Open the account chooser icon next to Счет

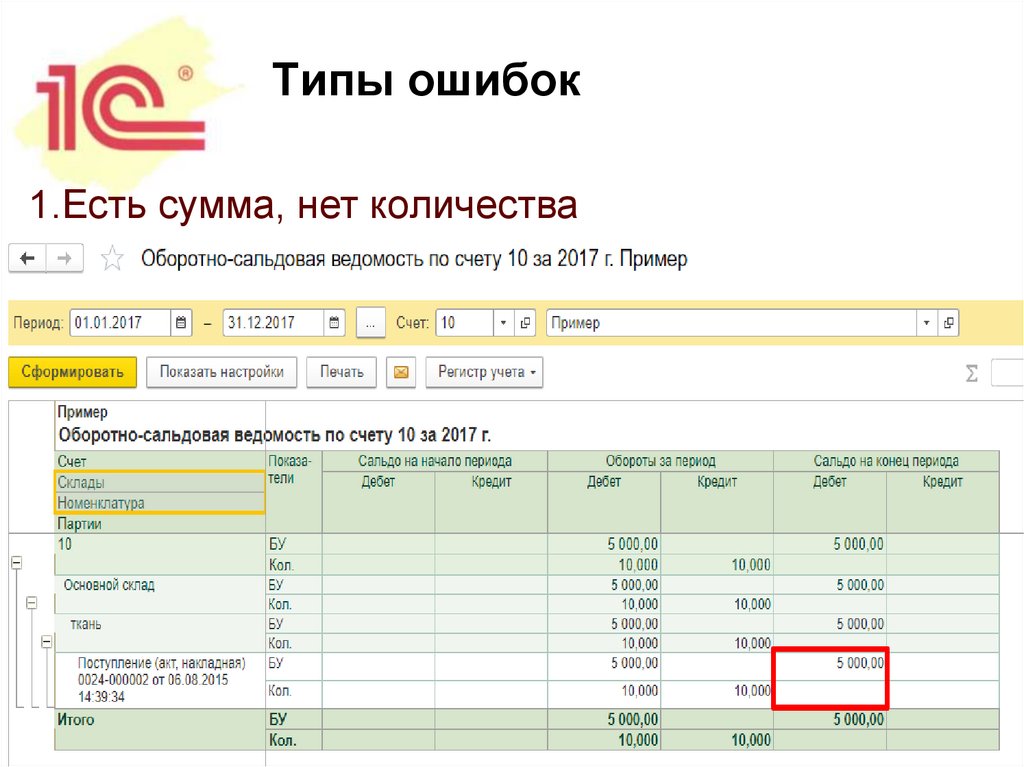(x=523, y=322)
